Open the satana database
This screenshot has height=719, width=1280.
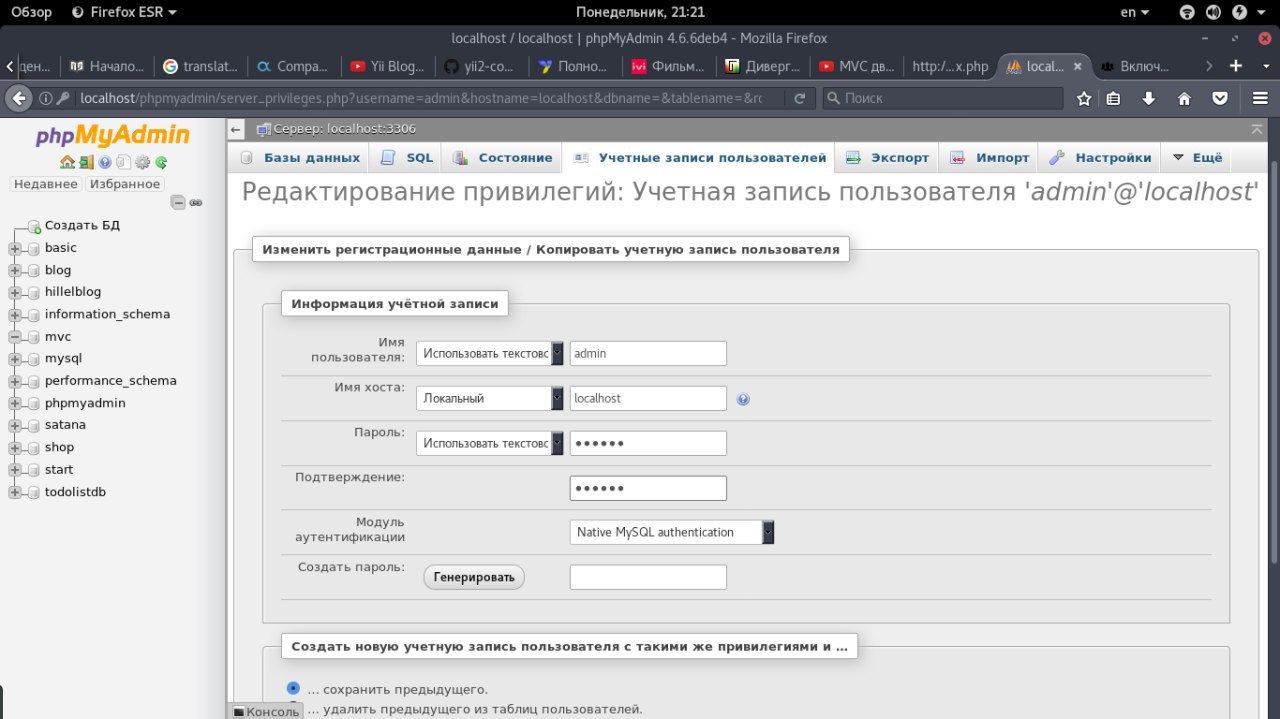65,425
